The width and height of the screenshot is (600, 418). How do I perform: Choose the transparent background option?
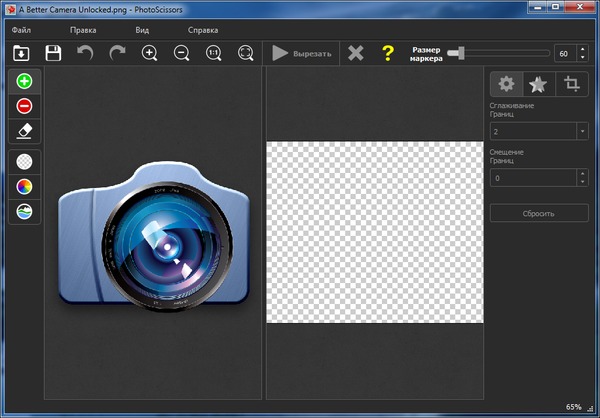coord(25,160)
